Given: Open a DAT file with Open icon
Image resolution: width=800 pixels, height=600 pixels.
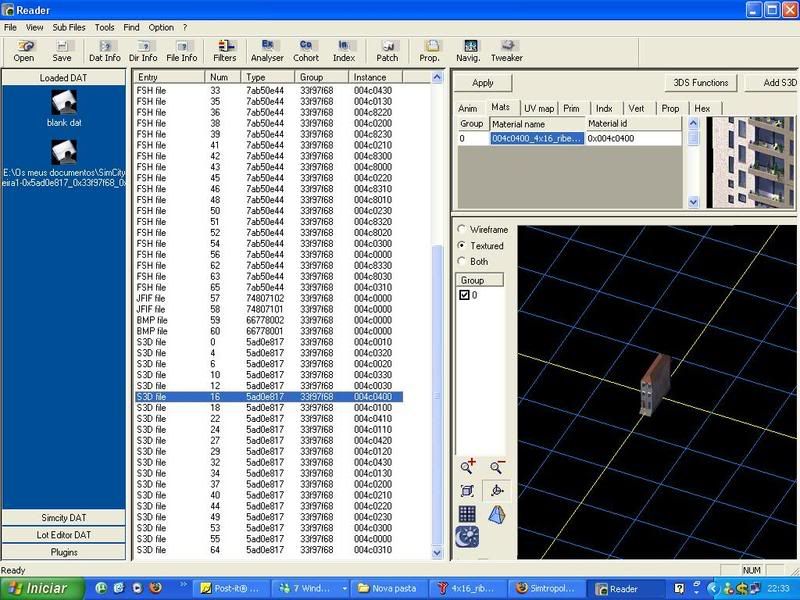Looking at the screenshot, I should pos(24,51).
